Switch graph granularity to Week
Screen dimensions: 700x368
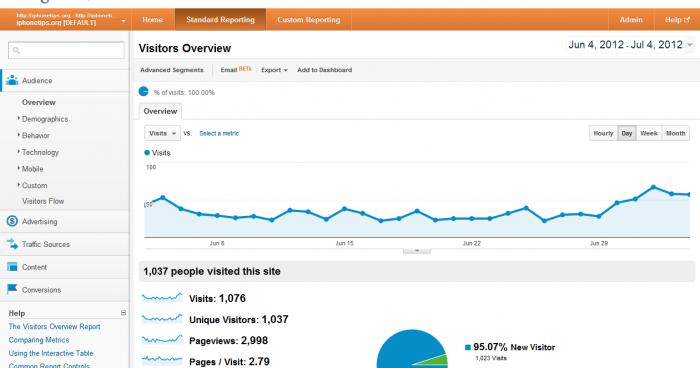pyautogui.click(x=649, y=133)
